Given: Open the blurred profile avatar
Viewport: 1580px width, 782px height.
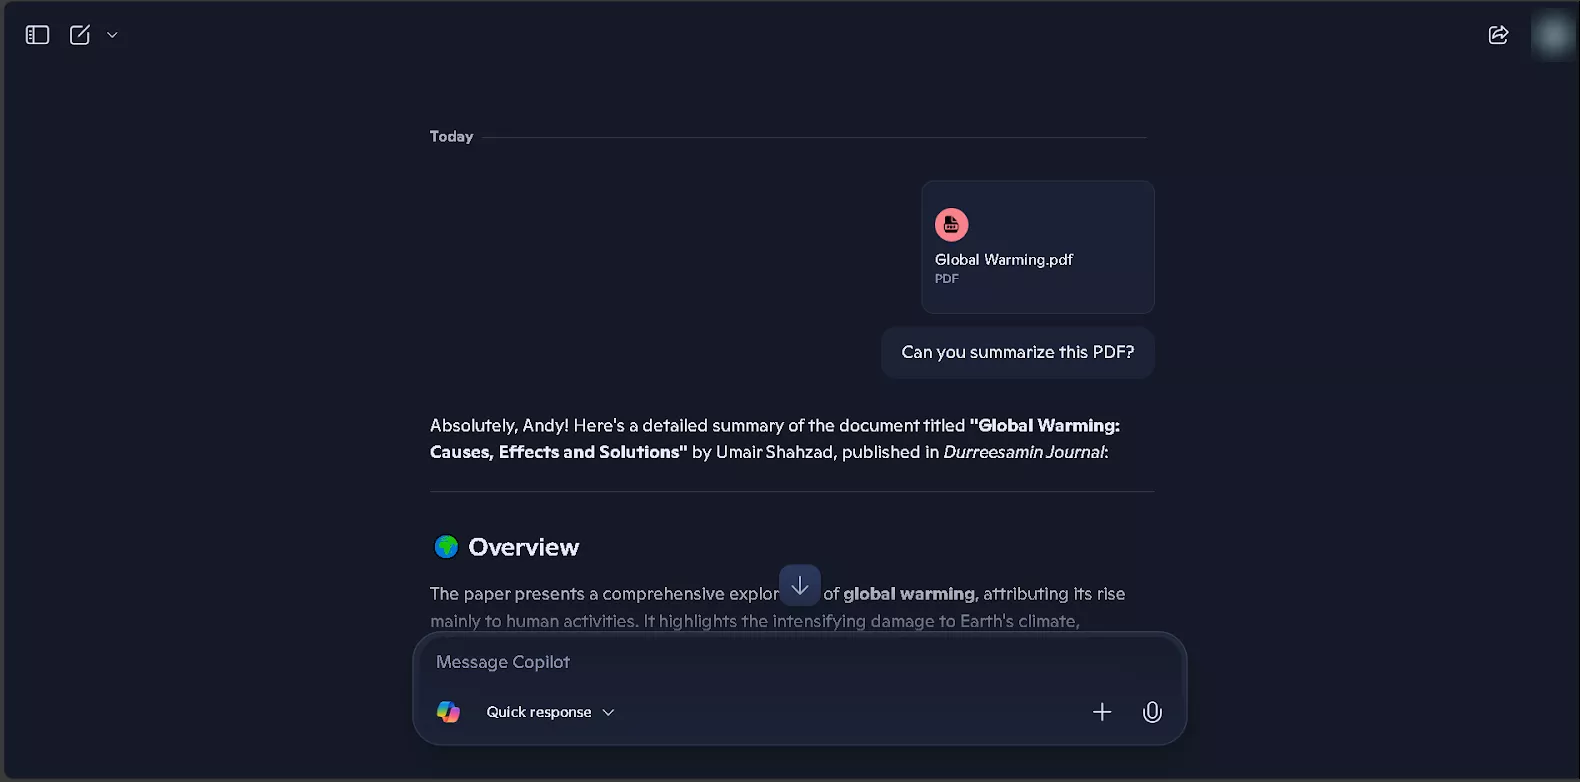Looking at the screenshot, I should [x=1554, y=35].
